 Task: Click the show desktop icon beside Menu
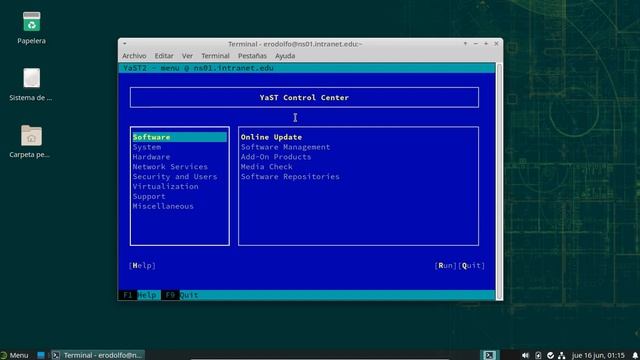41,355
